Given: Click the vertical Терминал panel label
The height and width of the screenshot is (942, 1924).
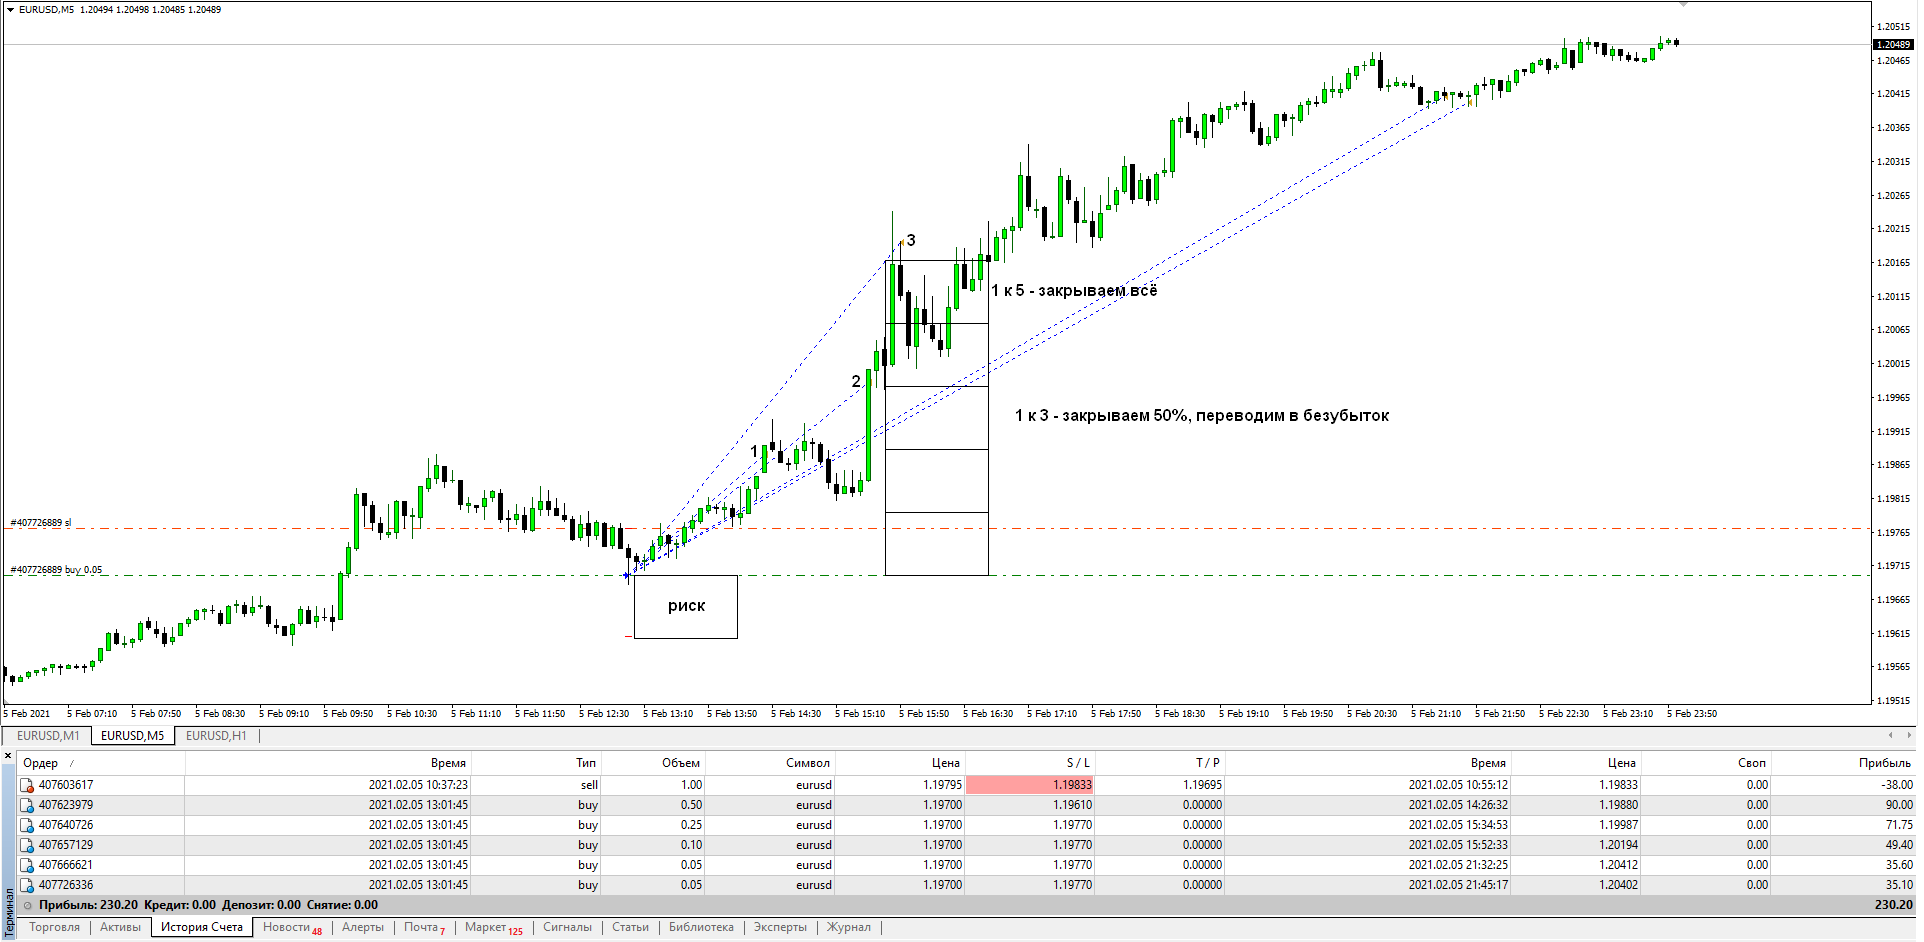Looking at the screenshot, I should pyautogui.click(x=9, y=910).
